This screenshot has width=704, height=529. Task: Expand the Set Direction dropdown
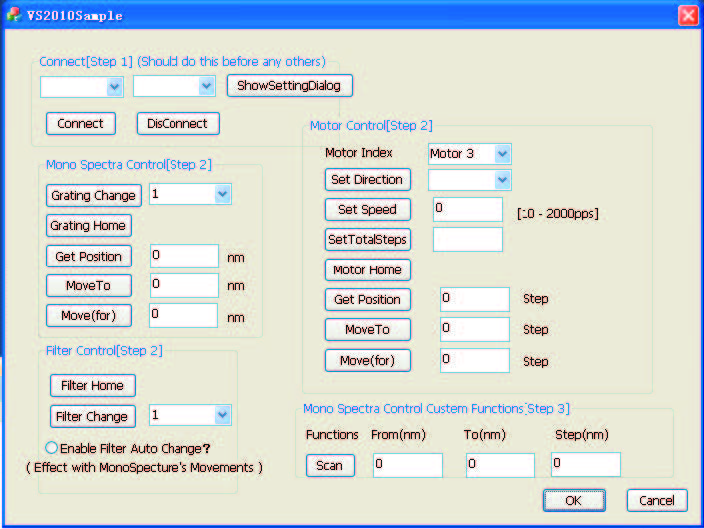tap(469, 180)
